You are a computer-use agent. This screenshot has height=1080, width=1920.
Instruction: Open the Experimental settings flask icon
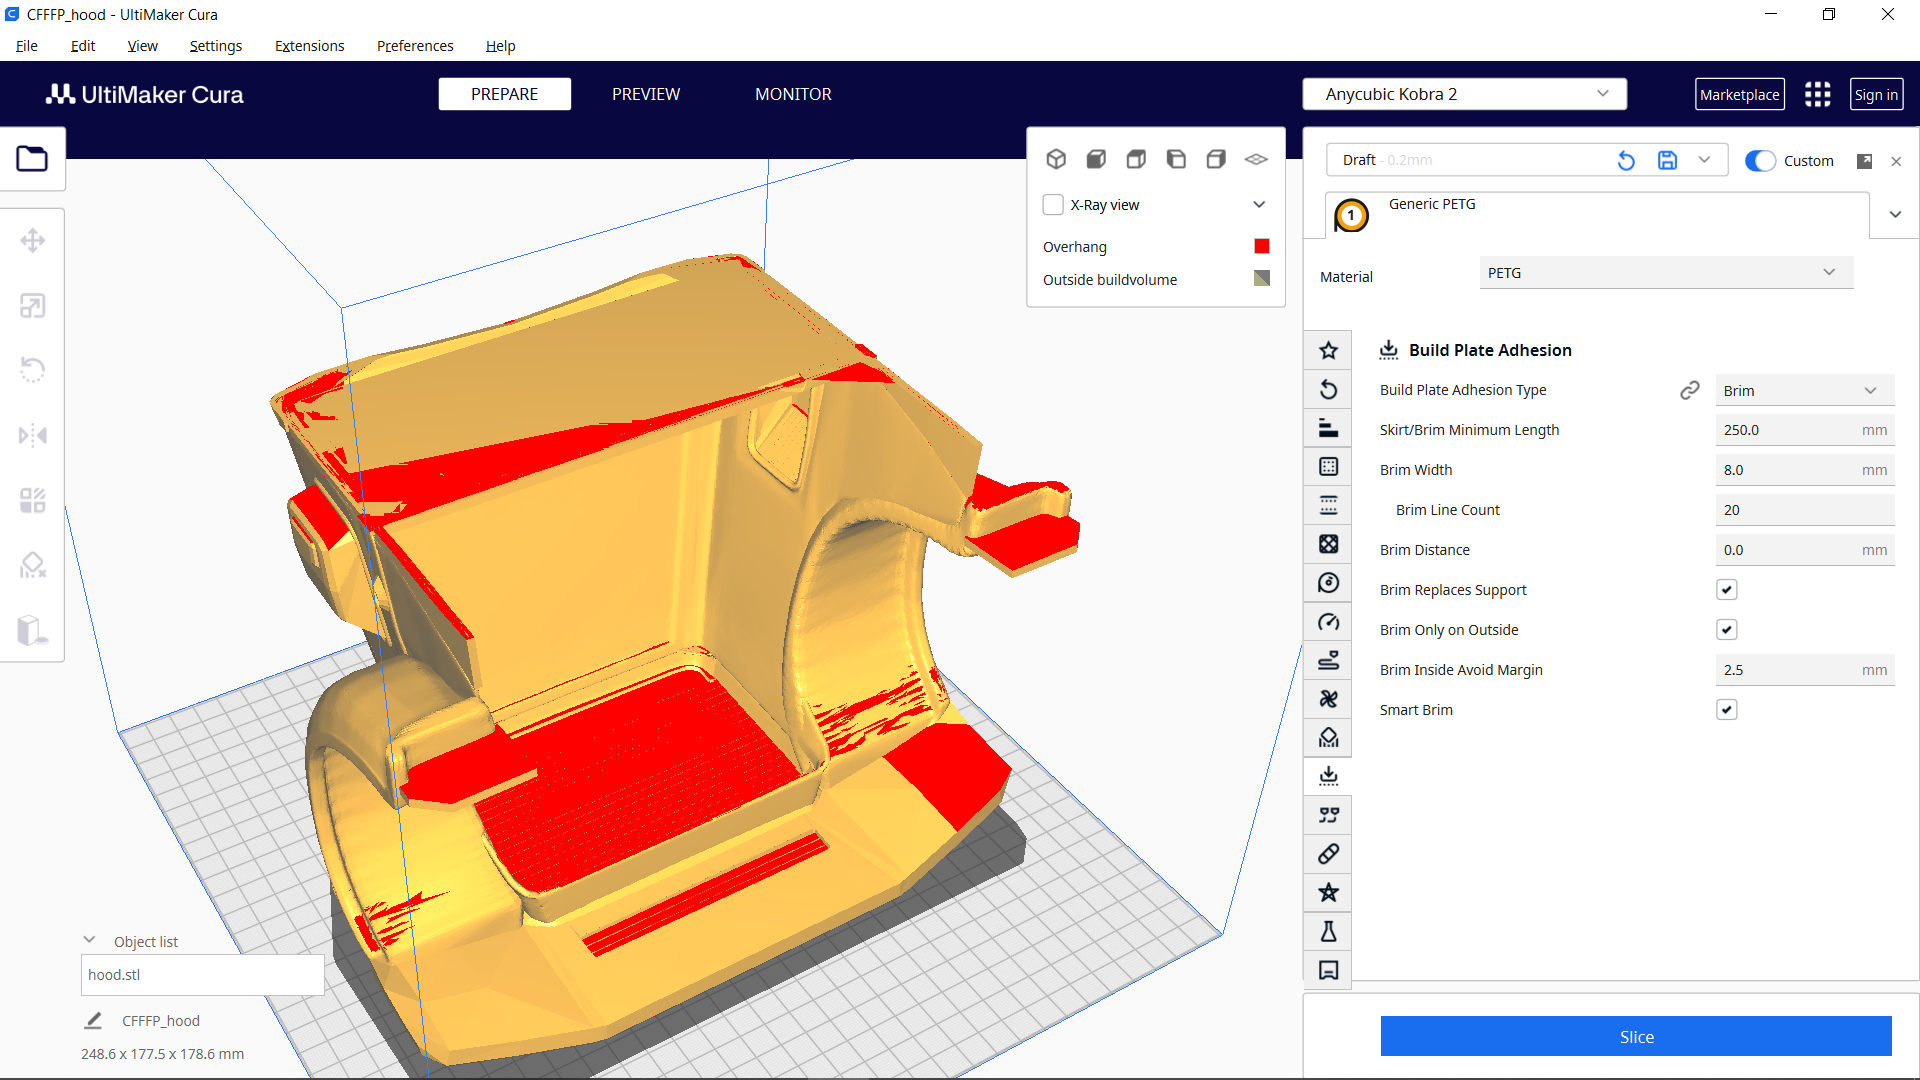point(1328,931)
